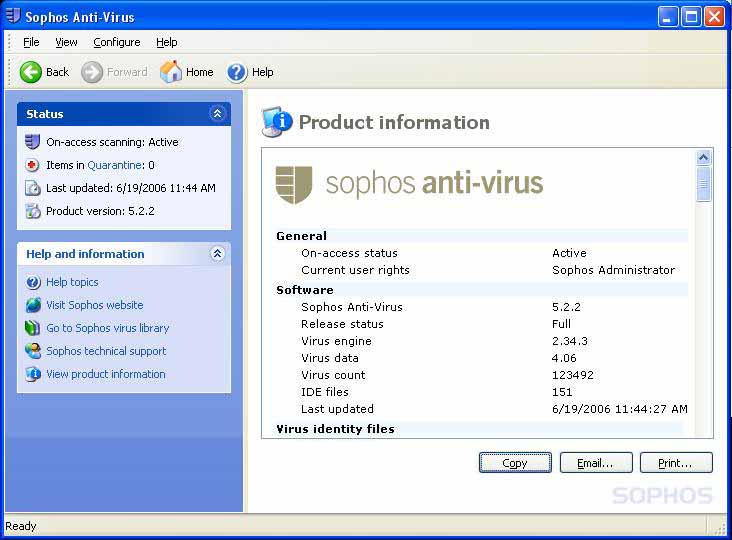Collapse the Help and information panel
Screen dimensions: 732x540
(217, 254)
